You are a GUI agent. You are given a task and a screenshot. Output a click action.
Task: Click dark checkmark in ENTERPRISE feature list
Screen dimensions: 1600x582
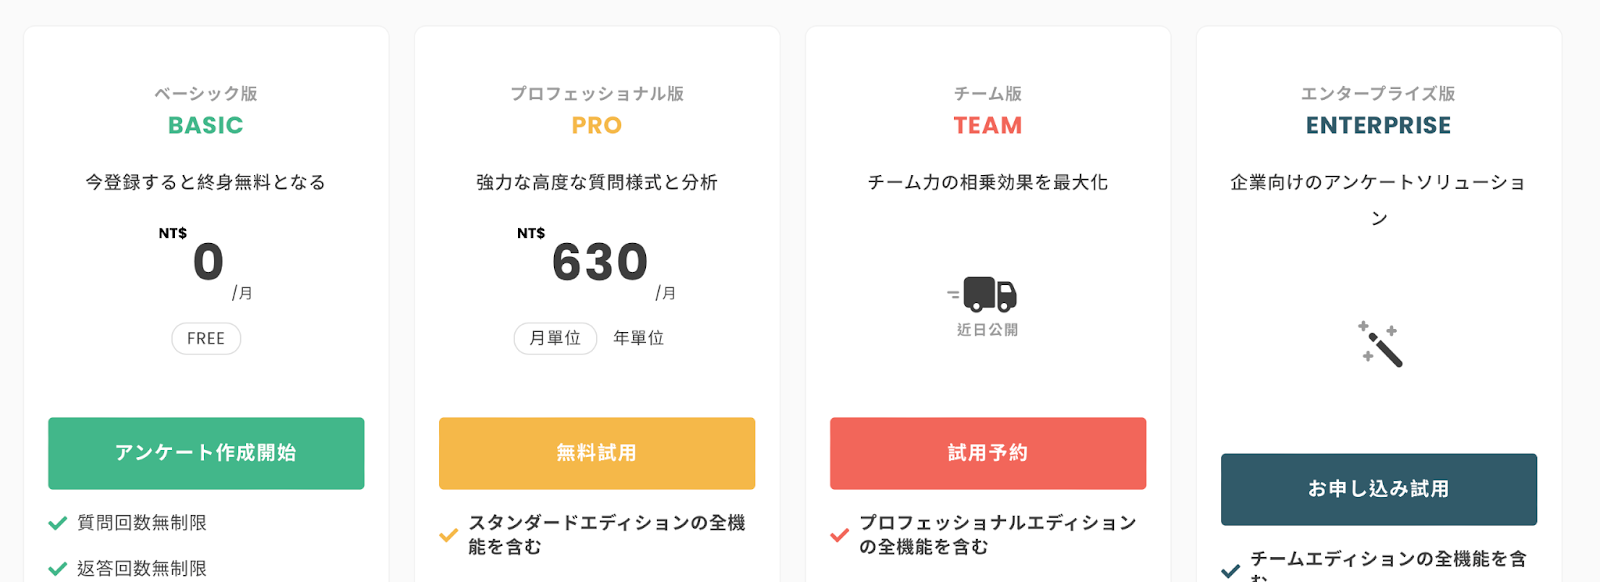[1231, 571]
